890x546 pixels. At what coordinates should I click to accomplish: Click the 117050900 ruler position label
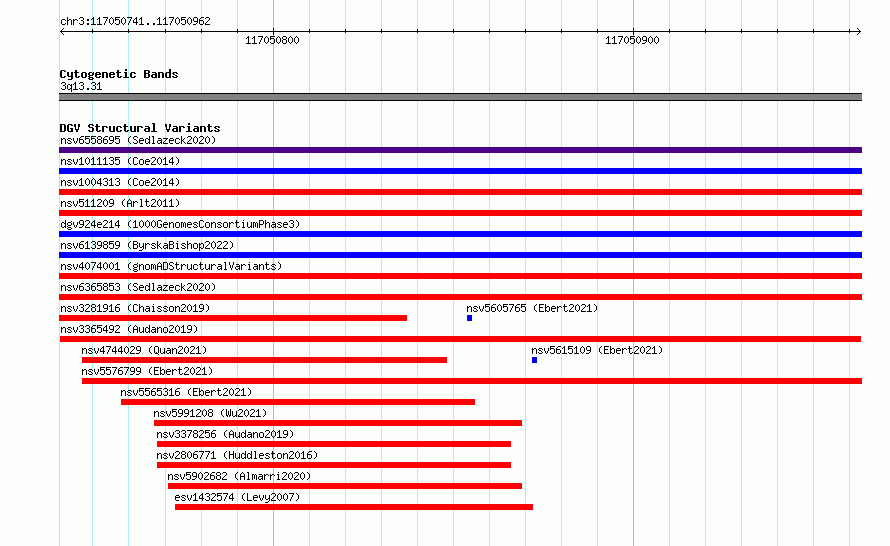[x=632, y=40]
